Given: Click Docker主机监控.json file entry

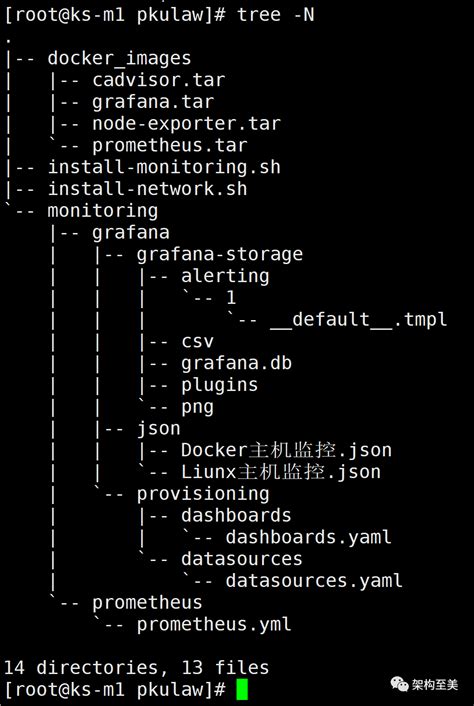Looking at the screenshot, I should coord(286,450).
